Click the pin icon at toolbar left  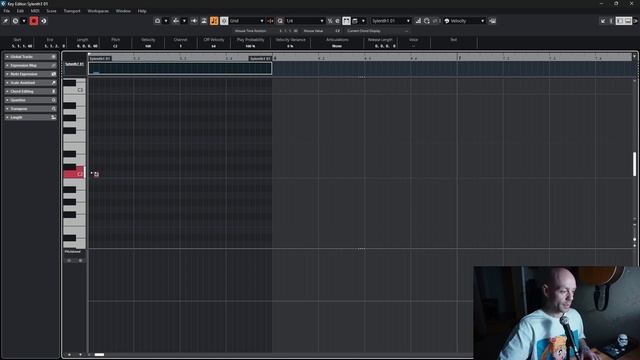pyautogui.click(x=6, y=21)
